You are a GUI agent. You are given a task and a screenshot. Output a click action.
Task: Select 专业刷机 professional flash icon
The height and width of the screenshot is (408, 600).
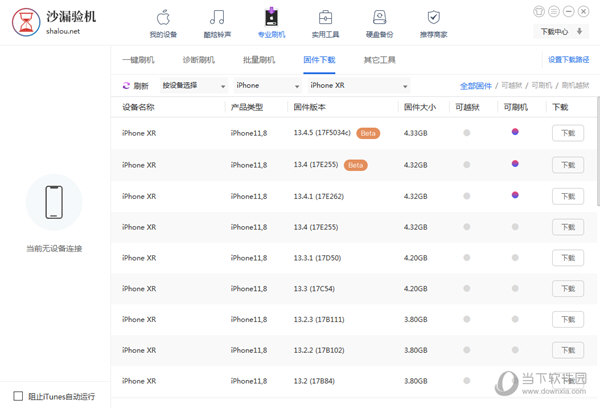point(271,18)
